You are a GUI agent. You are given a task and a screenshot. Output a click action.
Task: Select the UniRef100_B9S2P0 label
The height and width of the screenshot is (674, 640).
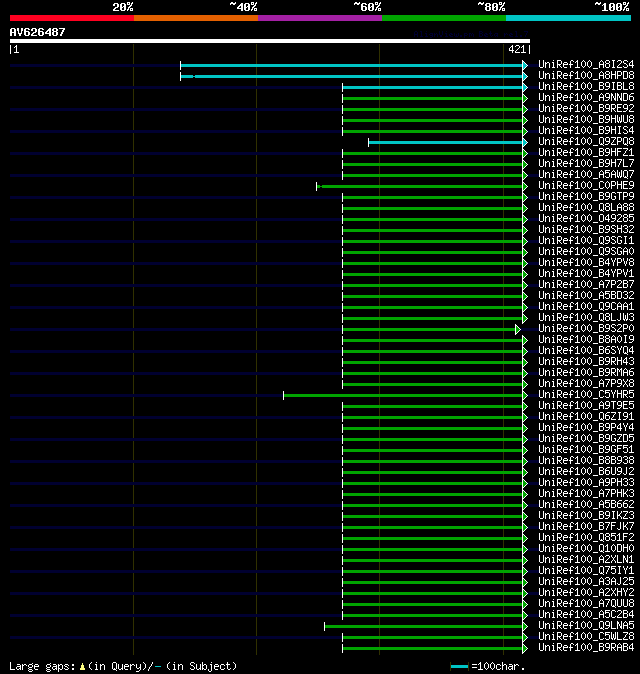(586, 328)
